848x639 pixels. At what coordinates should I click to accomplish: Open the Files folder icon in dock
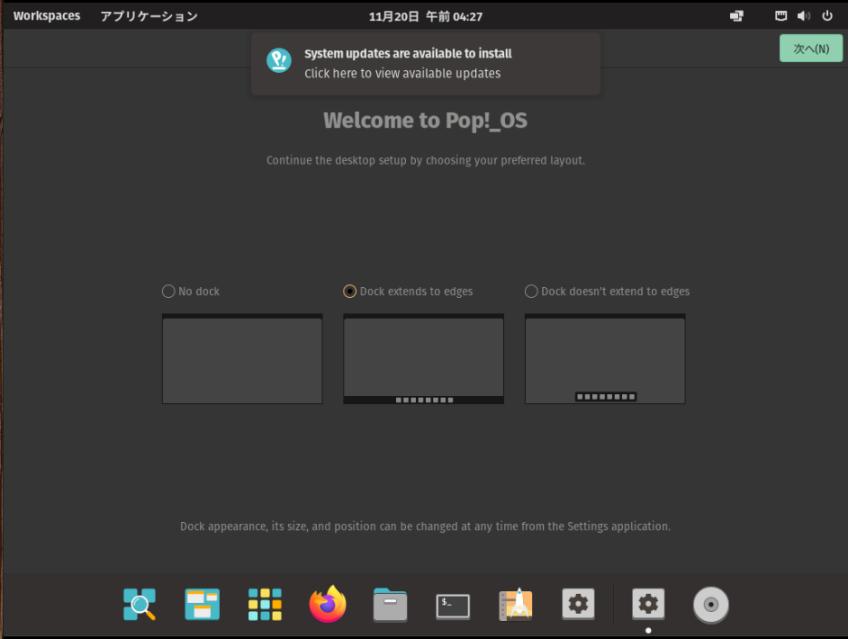coord(390,604)
